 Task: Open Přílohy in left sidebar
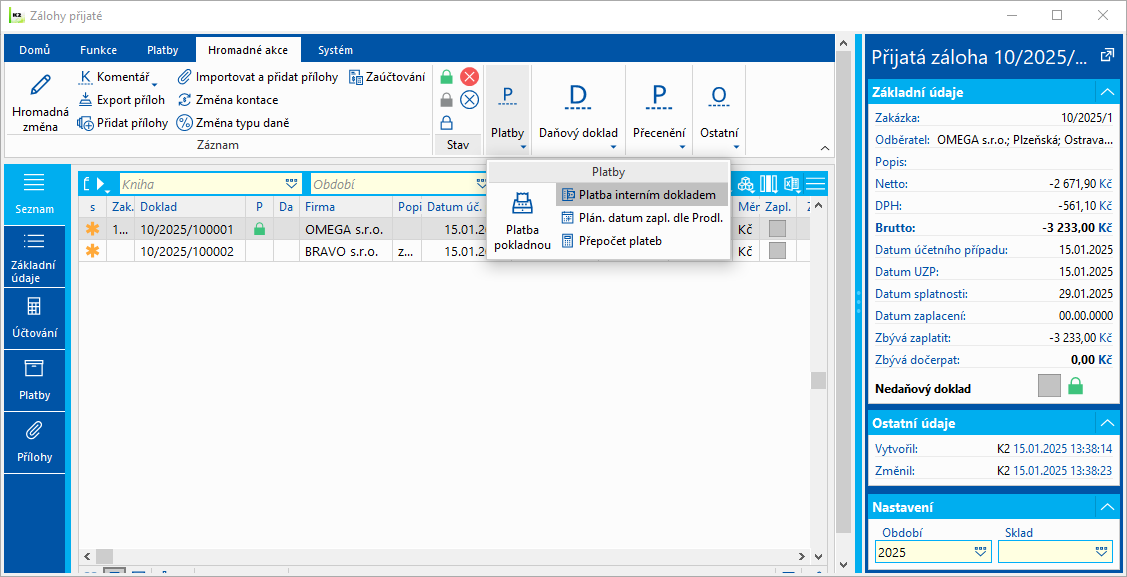click(x=34, y=443)
